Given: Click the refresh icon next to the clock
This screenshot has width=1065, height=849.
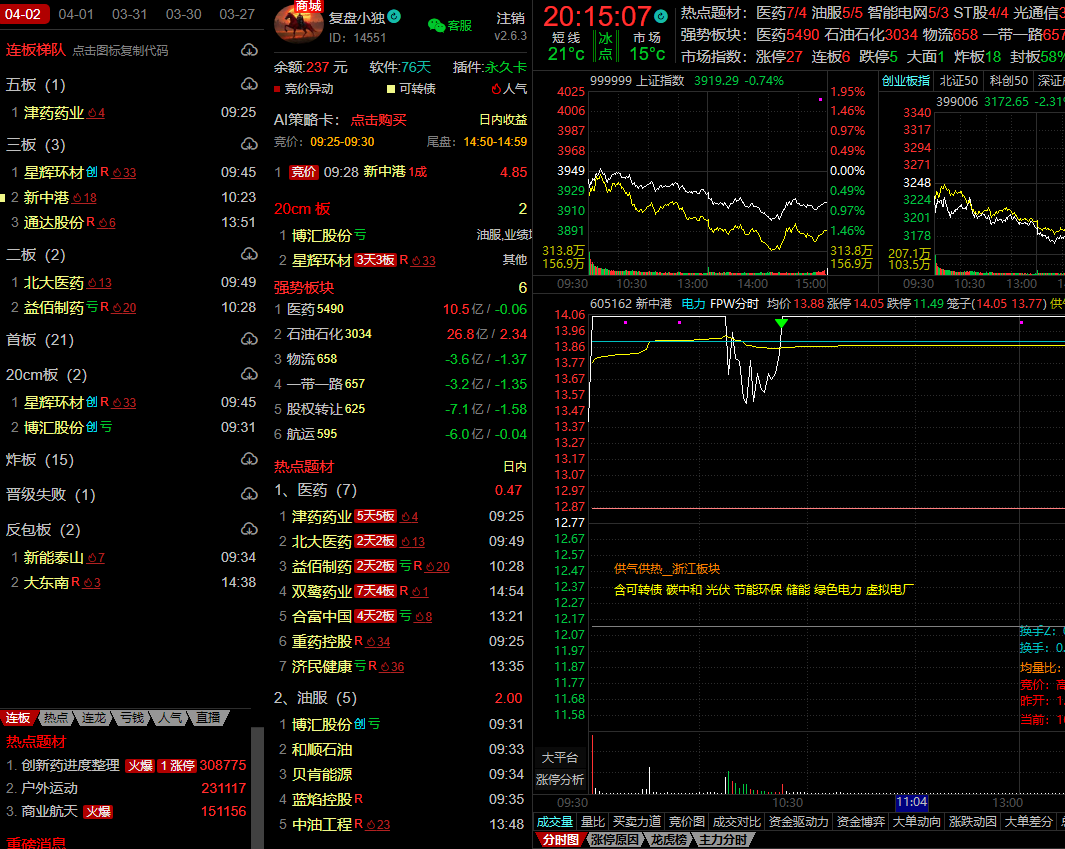Looking at the screenshot, I should 659,17.
